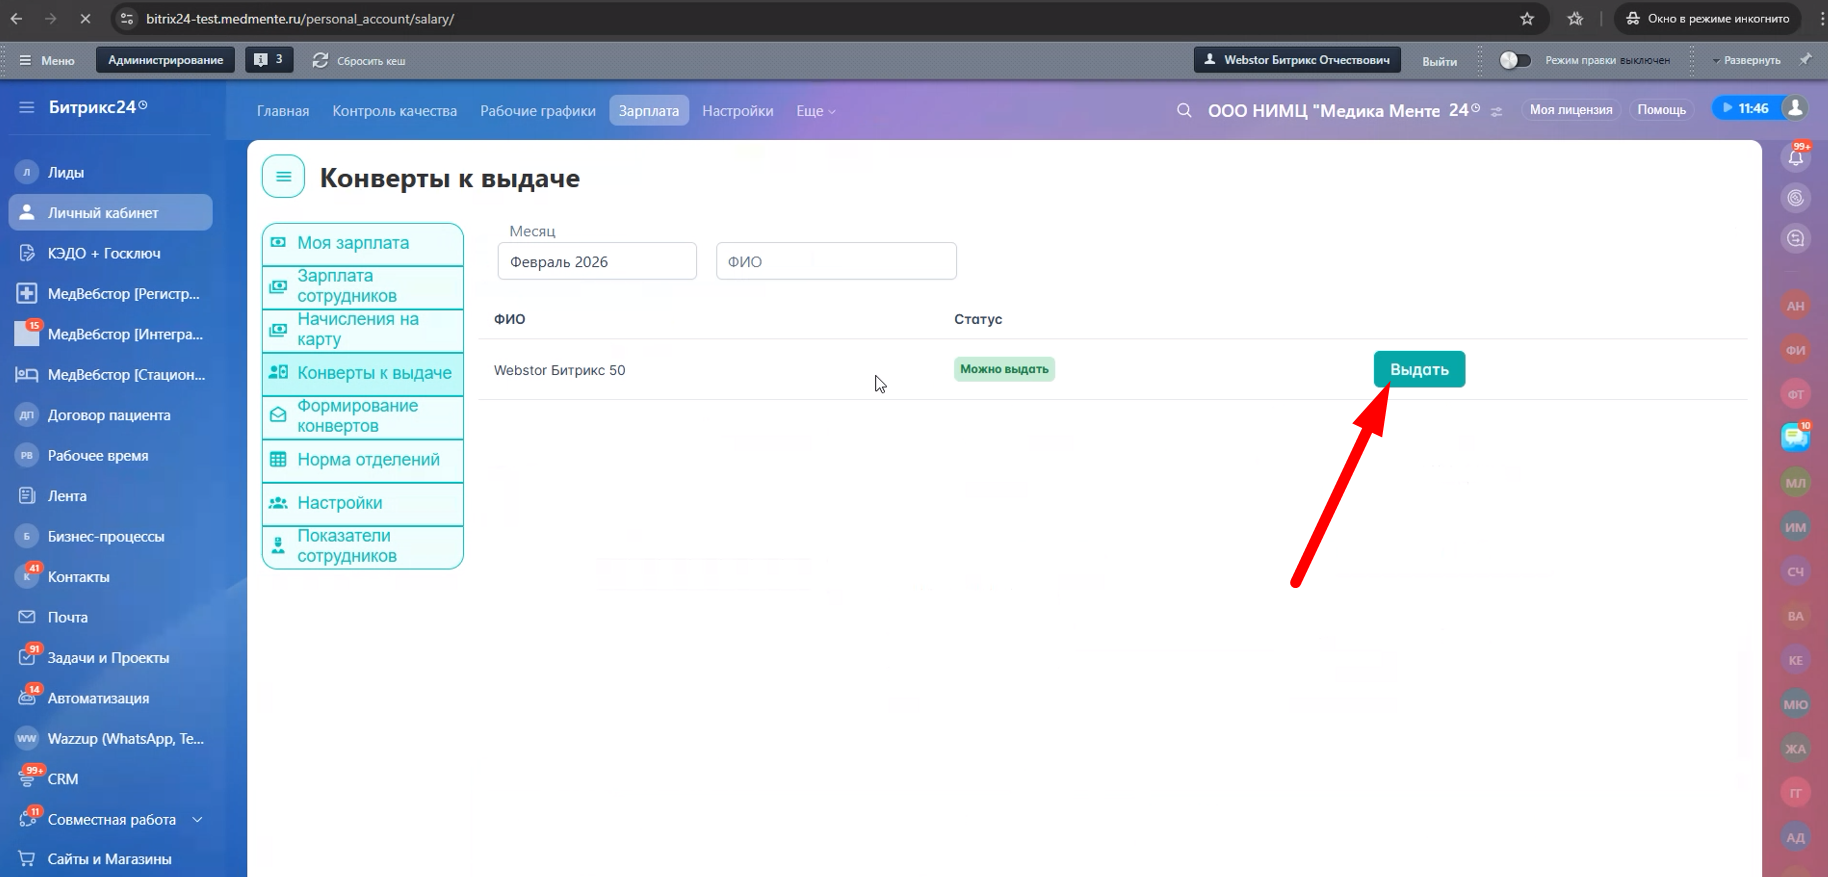Click the search magnifier icon in header
Image resolution: width=1828 pixels, height=877 pixels.
pos(1184,111)
